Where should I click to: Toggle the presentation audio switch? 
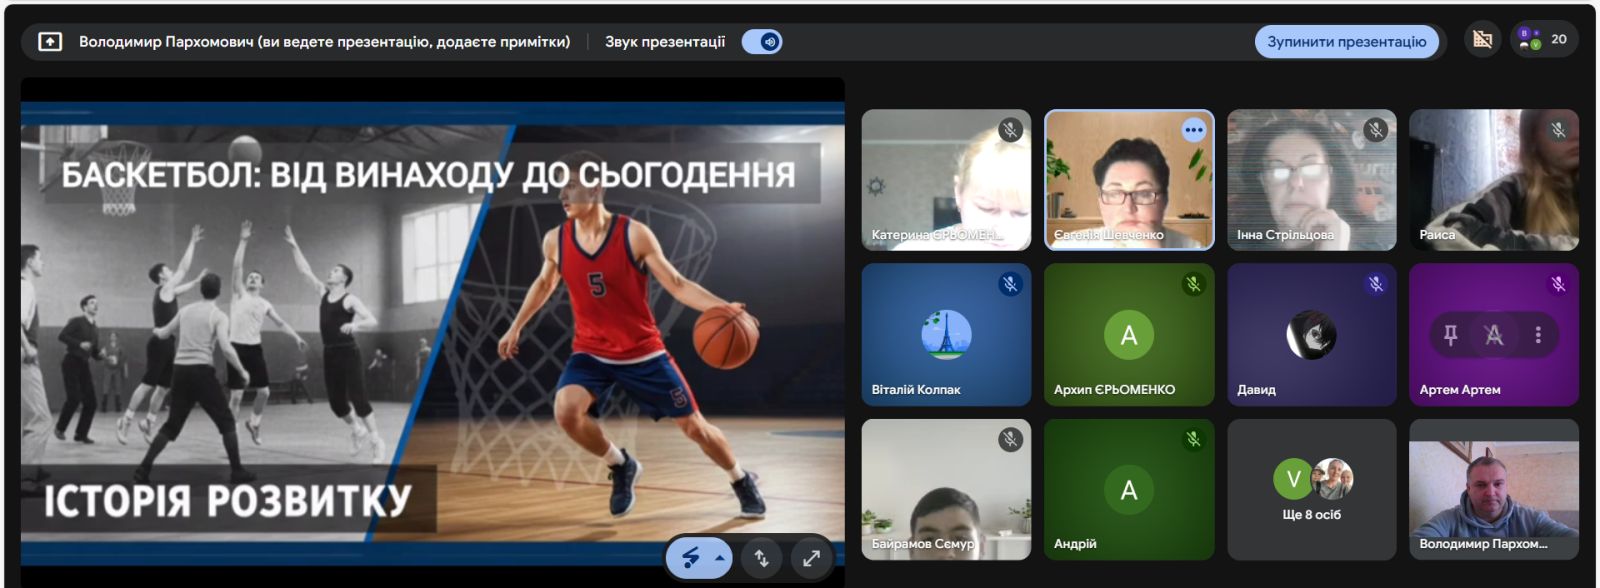pyautogui.click(x=762, y=42)
